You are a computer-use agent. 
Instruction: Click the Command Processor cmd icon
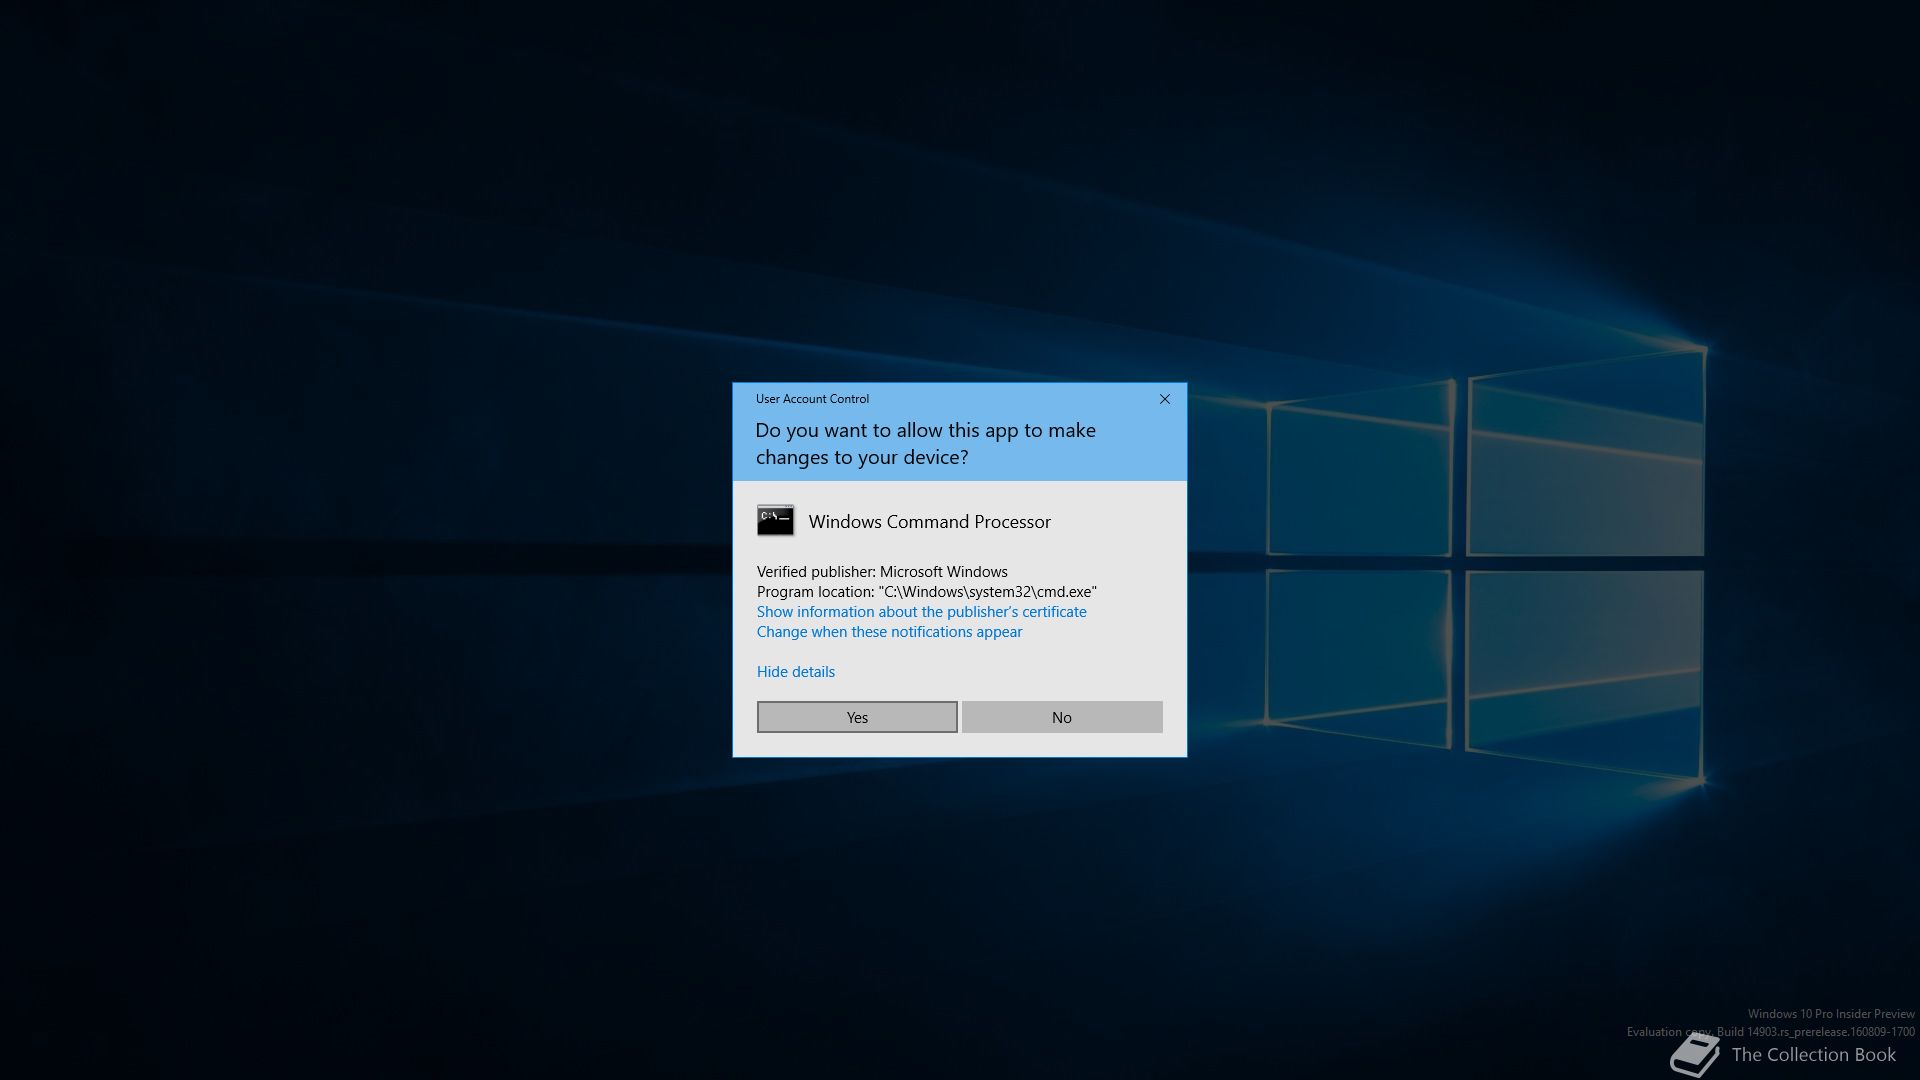[775, 521]
